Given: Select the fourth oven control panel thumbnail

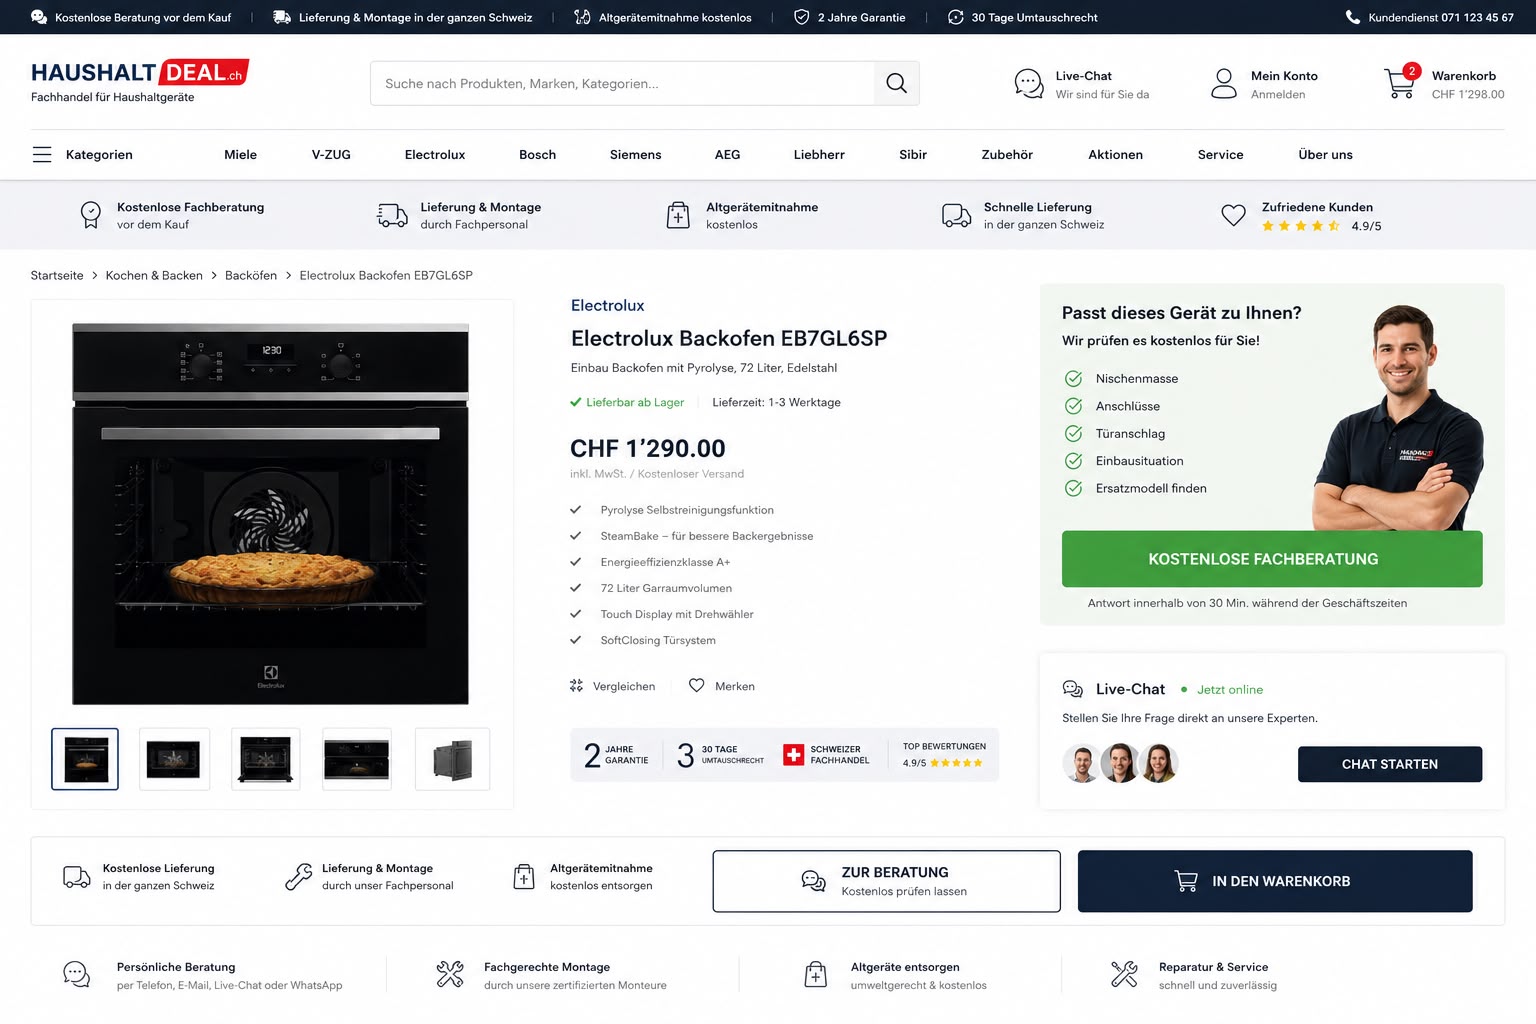Looking at the screenshot, I should pyautogui.click(x=357, y=759).
